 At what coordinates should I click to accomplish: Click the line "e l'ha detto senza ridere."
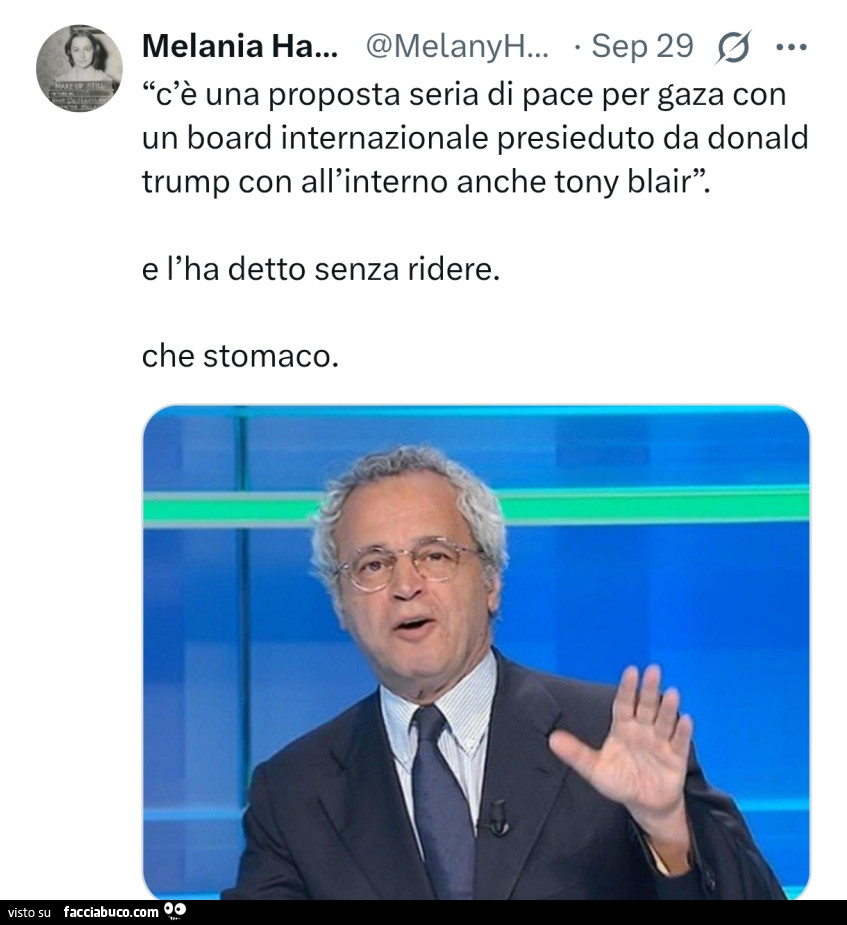tap(321, 270)
